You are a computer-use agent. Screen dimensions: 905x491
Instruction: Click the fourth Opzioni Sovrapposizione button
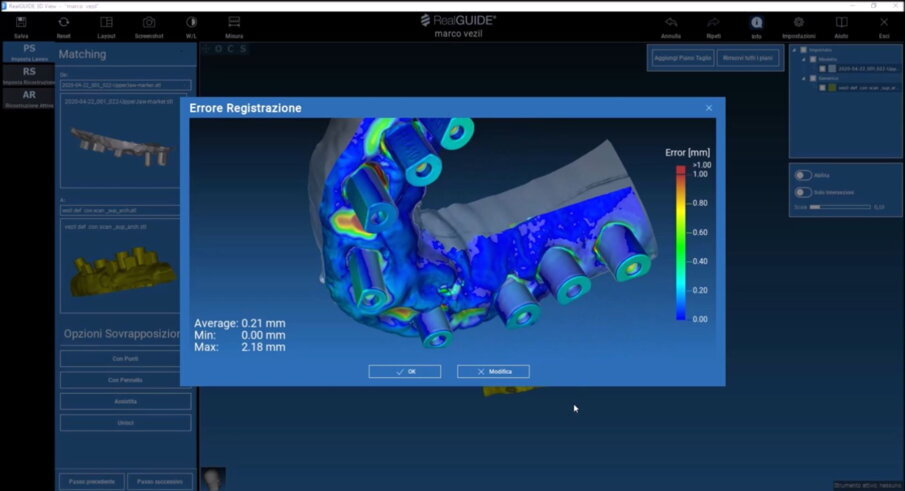(x=125, y=423)
